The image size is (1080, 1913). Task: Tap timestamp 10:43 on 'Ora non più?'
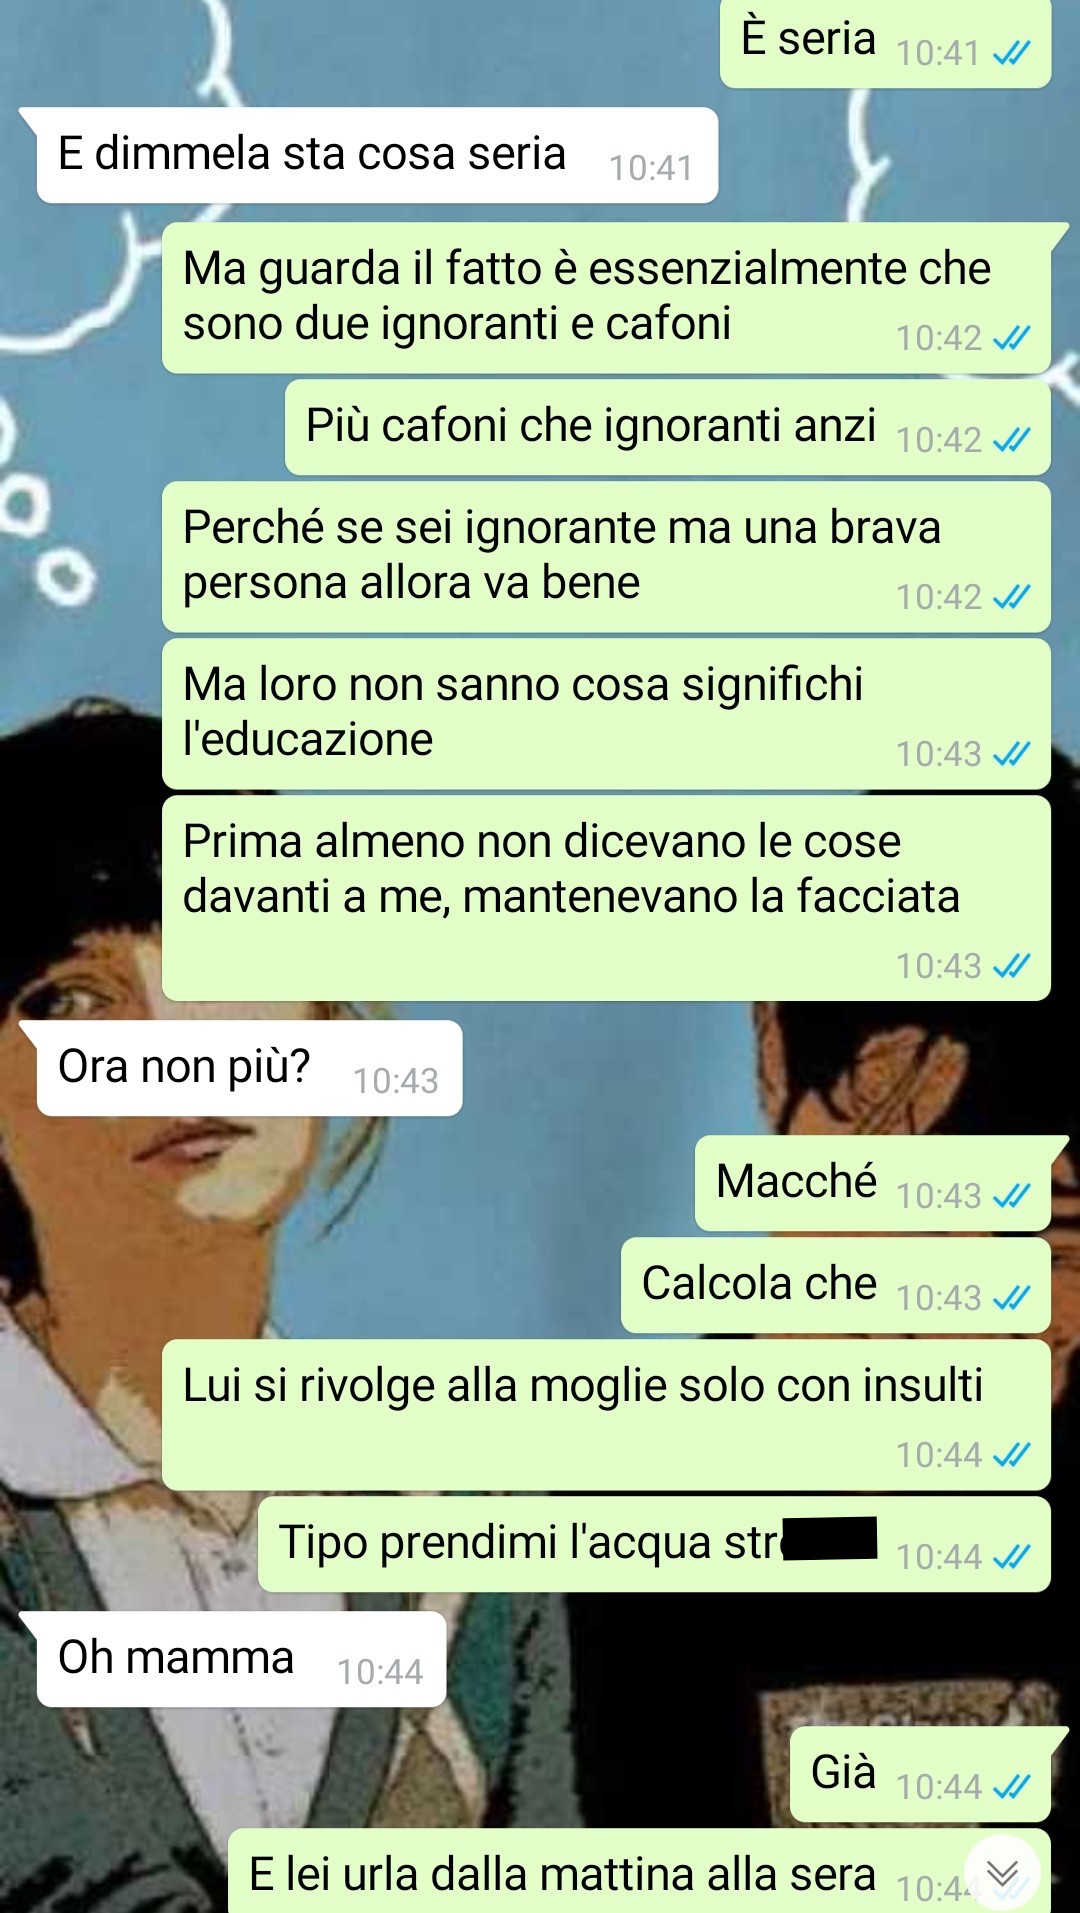pos(396,1081)
